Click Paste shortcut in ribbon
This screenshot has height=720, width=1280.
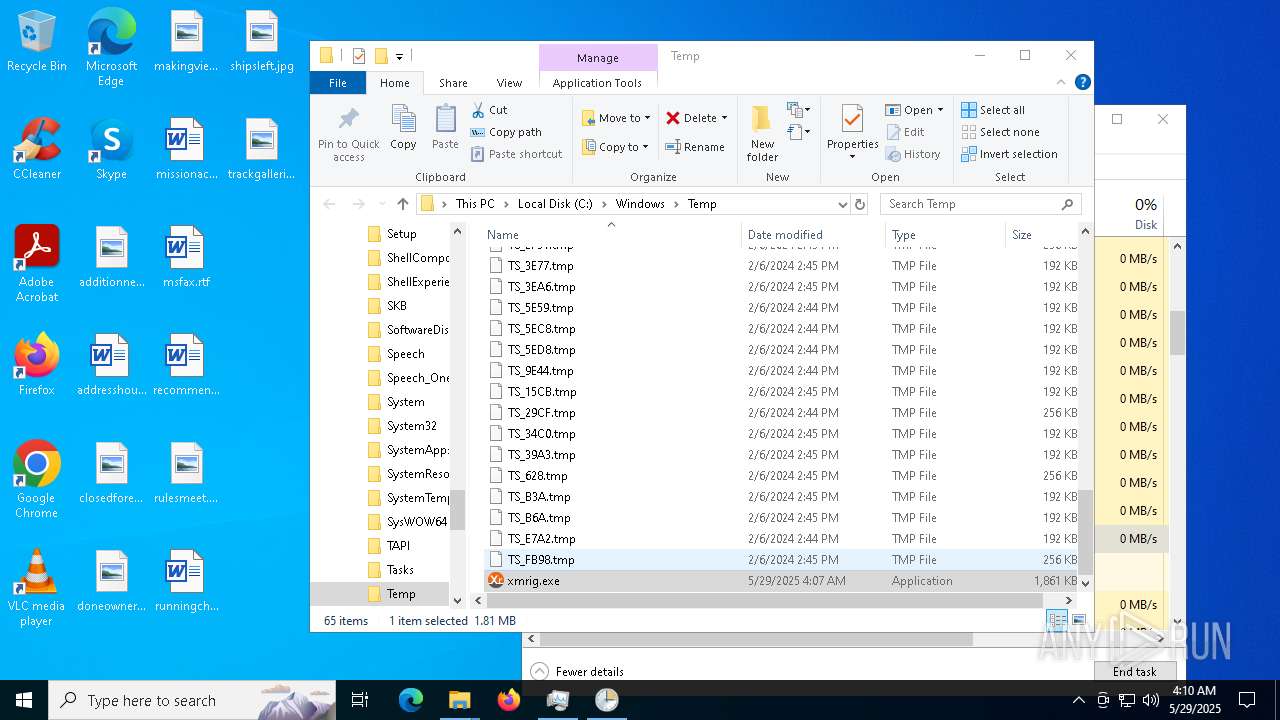(x=516, y=154)
